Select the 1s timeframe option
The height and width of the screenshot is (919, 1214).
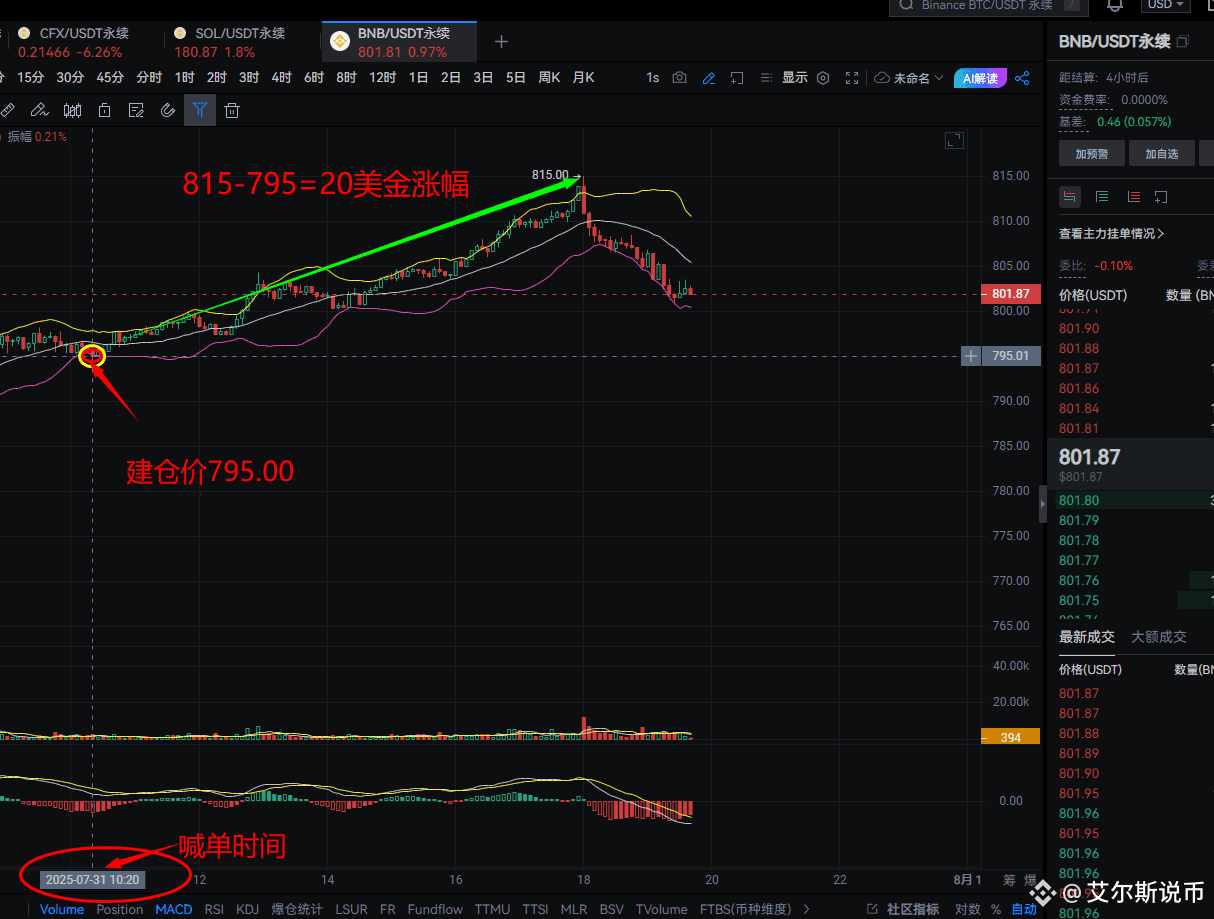(653, 78)
